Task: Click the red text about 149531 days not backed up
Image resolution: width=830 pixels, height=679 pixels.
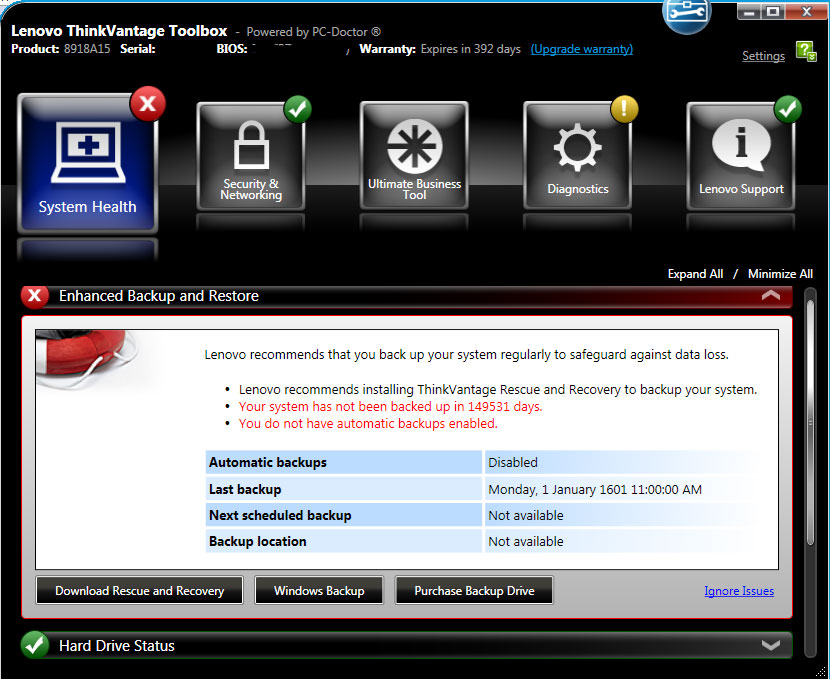Action: pos(391,406)
